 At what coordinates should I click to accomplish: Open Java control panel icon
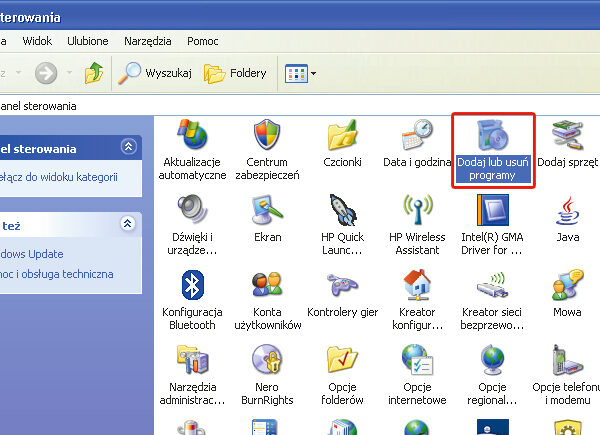(x=567, y=213)
